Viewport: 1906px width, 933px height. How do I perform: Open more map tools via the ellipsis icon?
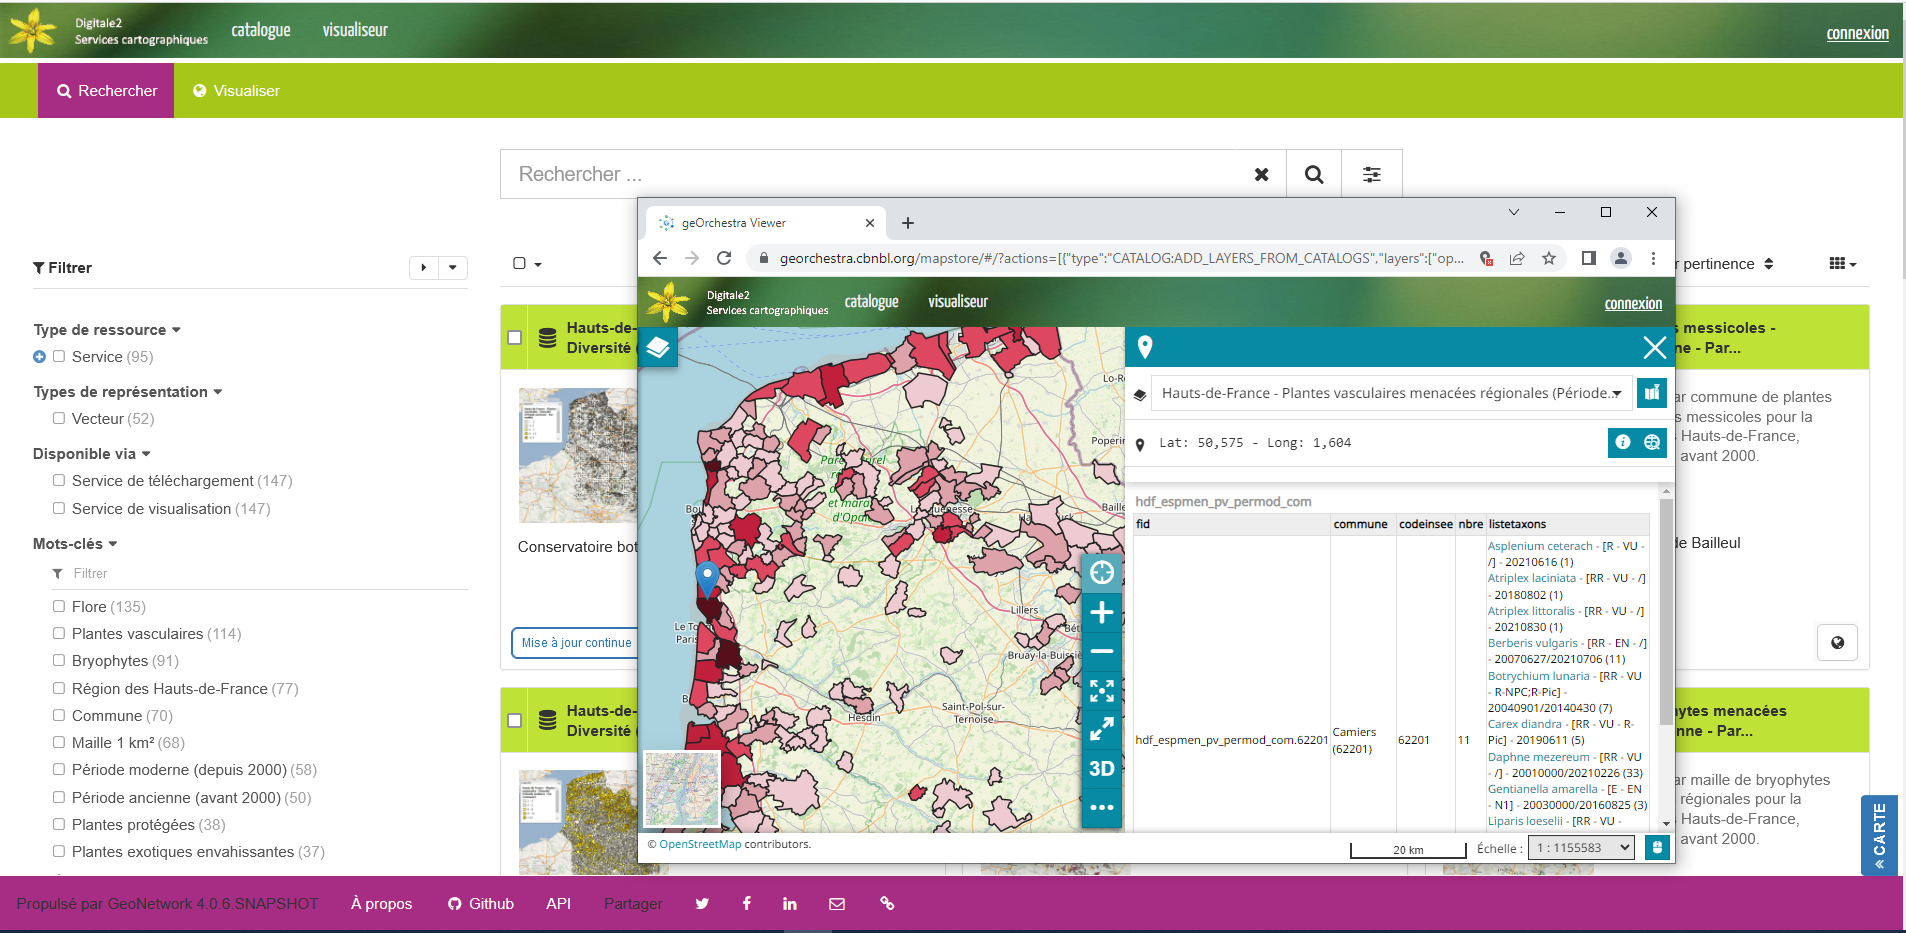point(1101,807)
